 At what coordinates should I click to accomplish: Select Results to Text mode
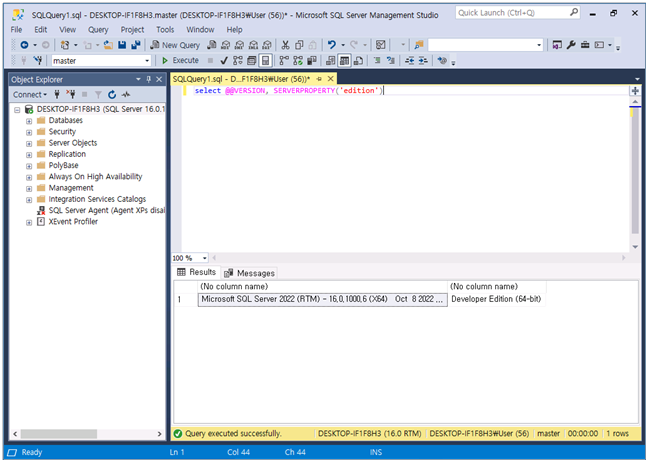point(330,61)
